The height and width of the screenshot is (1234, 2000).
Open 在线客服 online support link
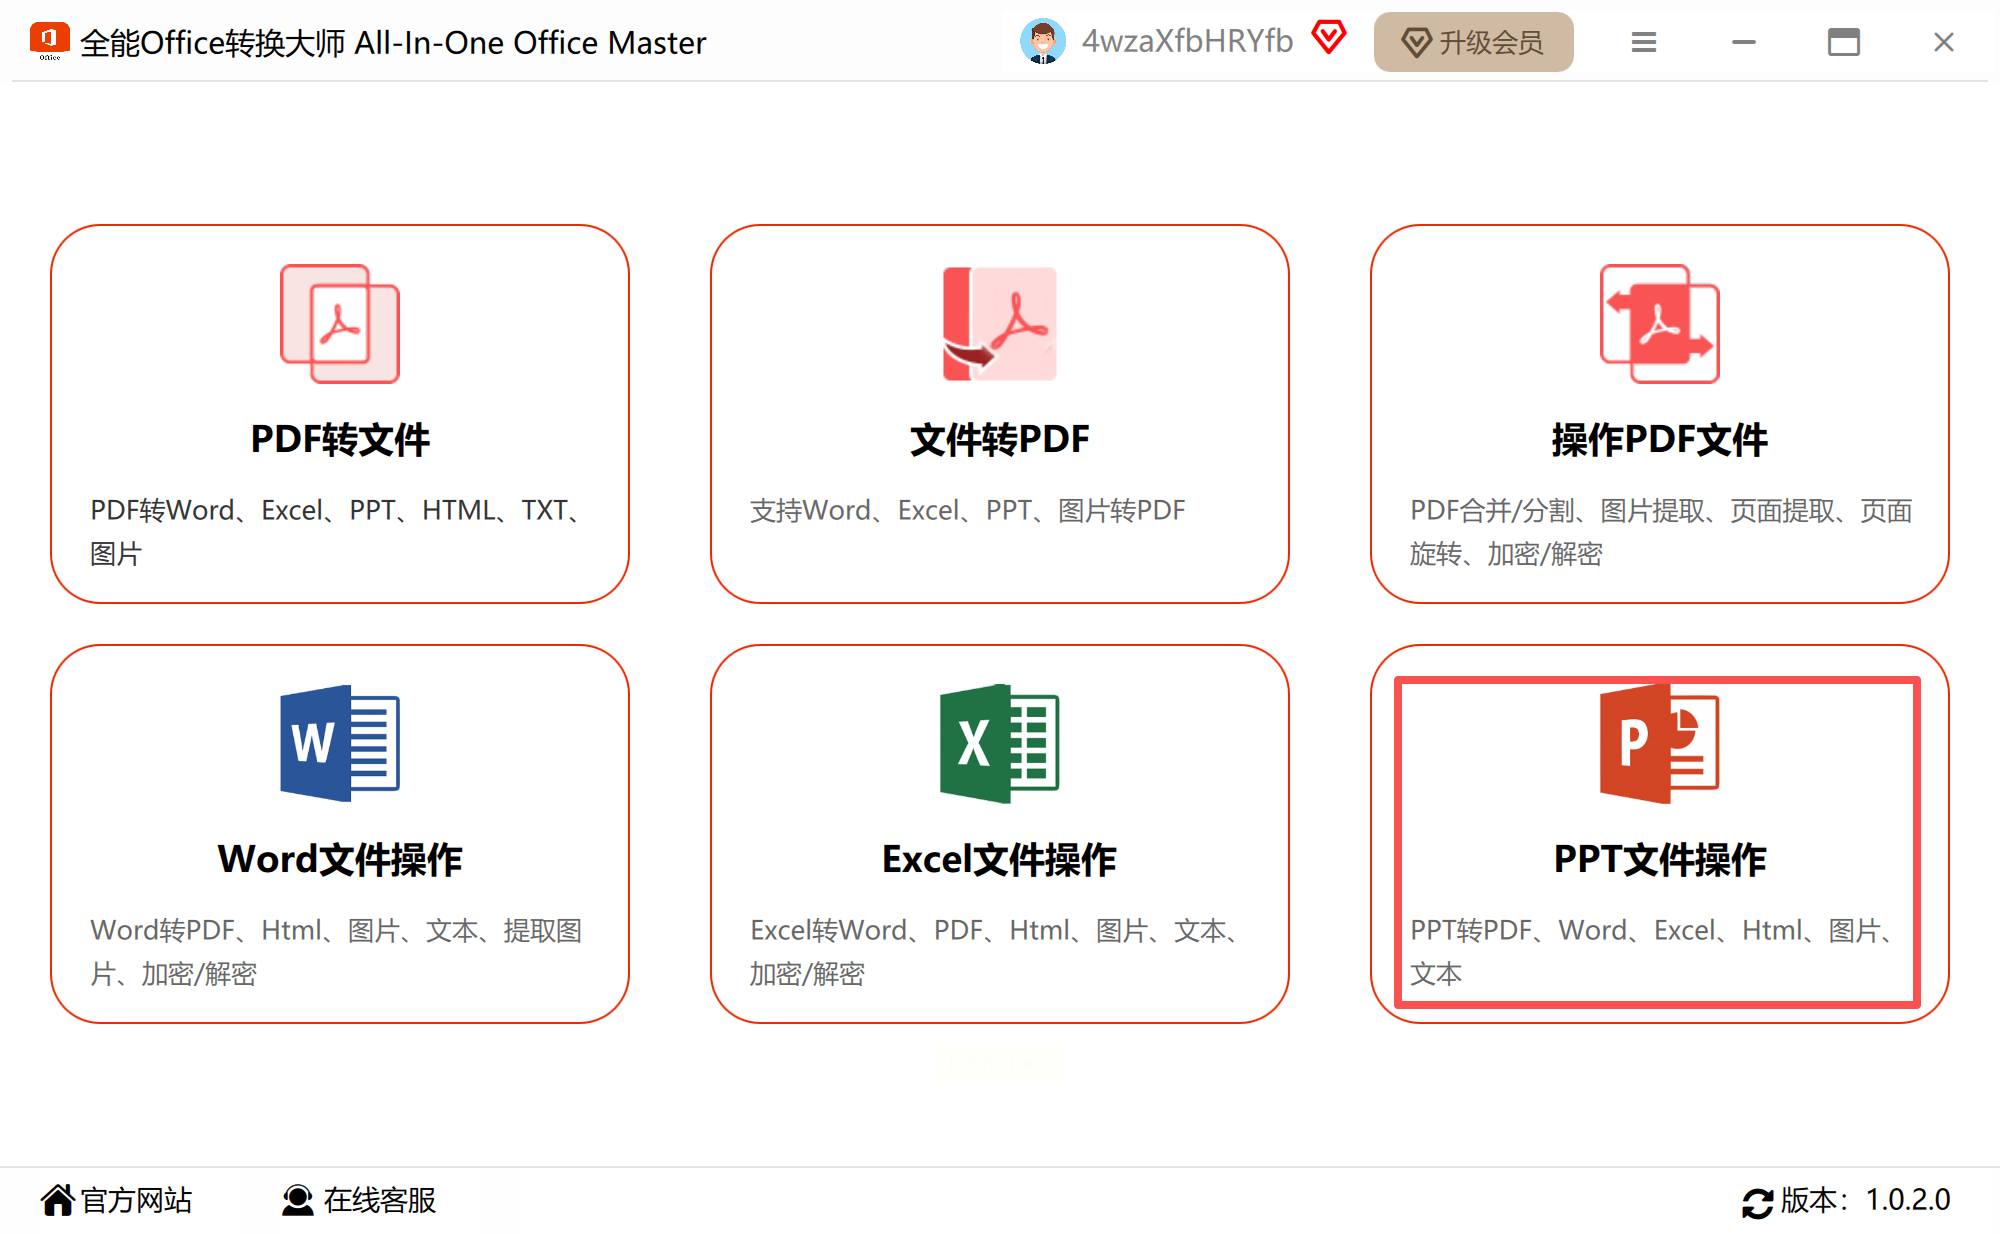359,1200
